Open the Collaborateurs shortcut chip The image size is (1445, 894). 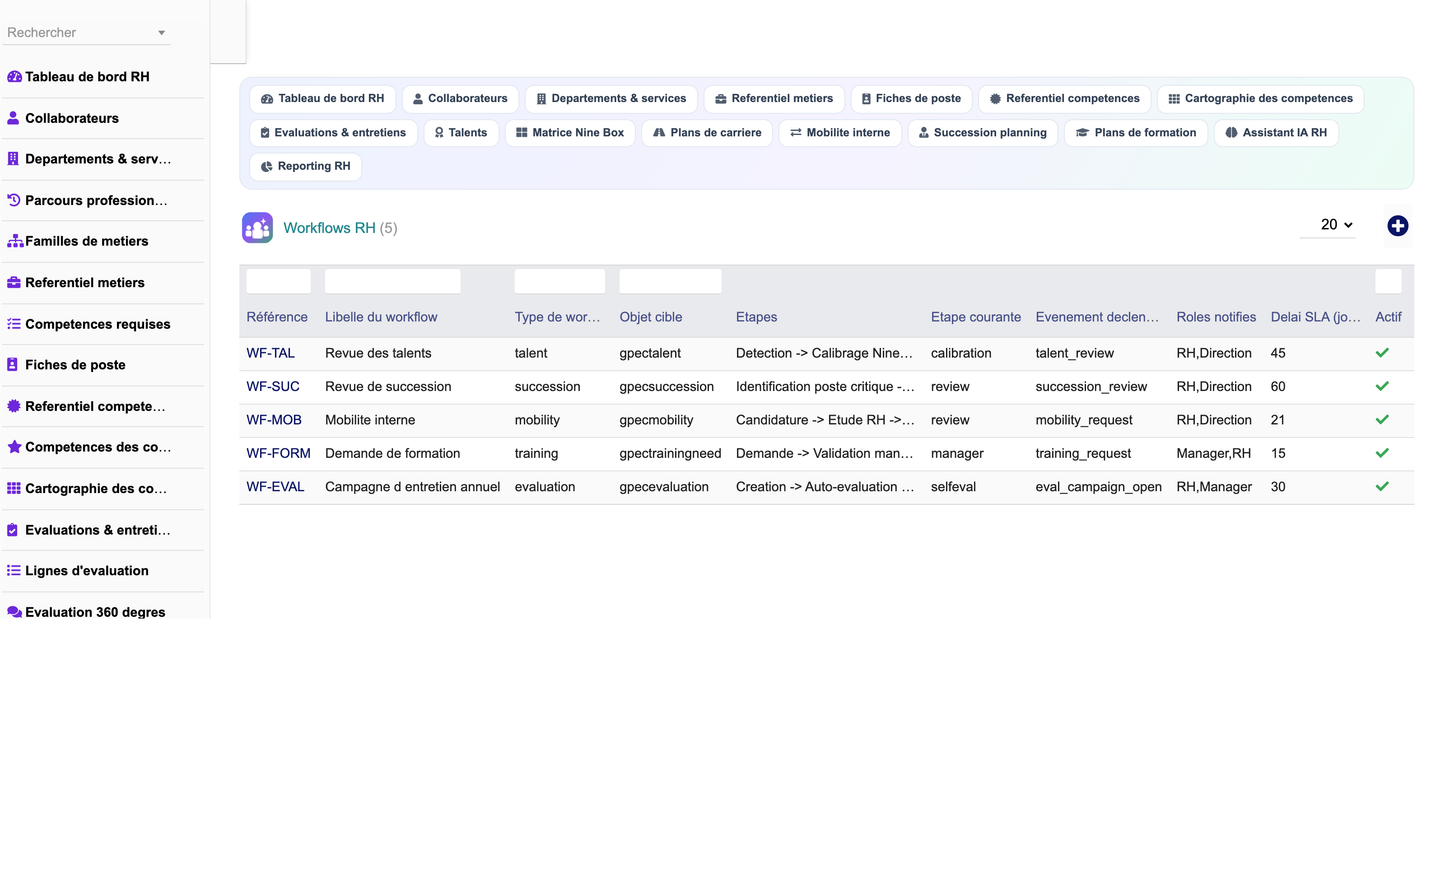click(460, 99)
